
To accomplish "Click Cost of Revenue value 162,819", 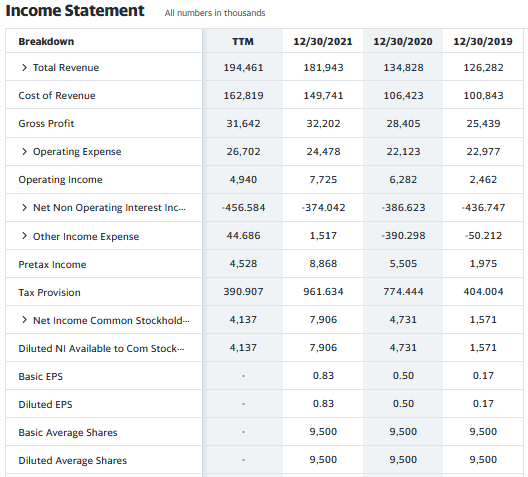I will pos(243,96).
